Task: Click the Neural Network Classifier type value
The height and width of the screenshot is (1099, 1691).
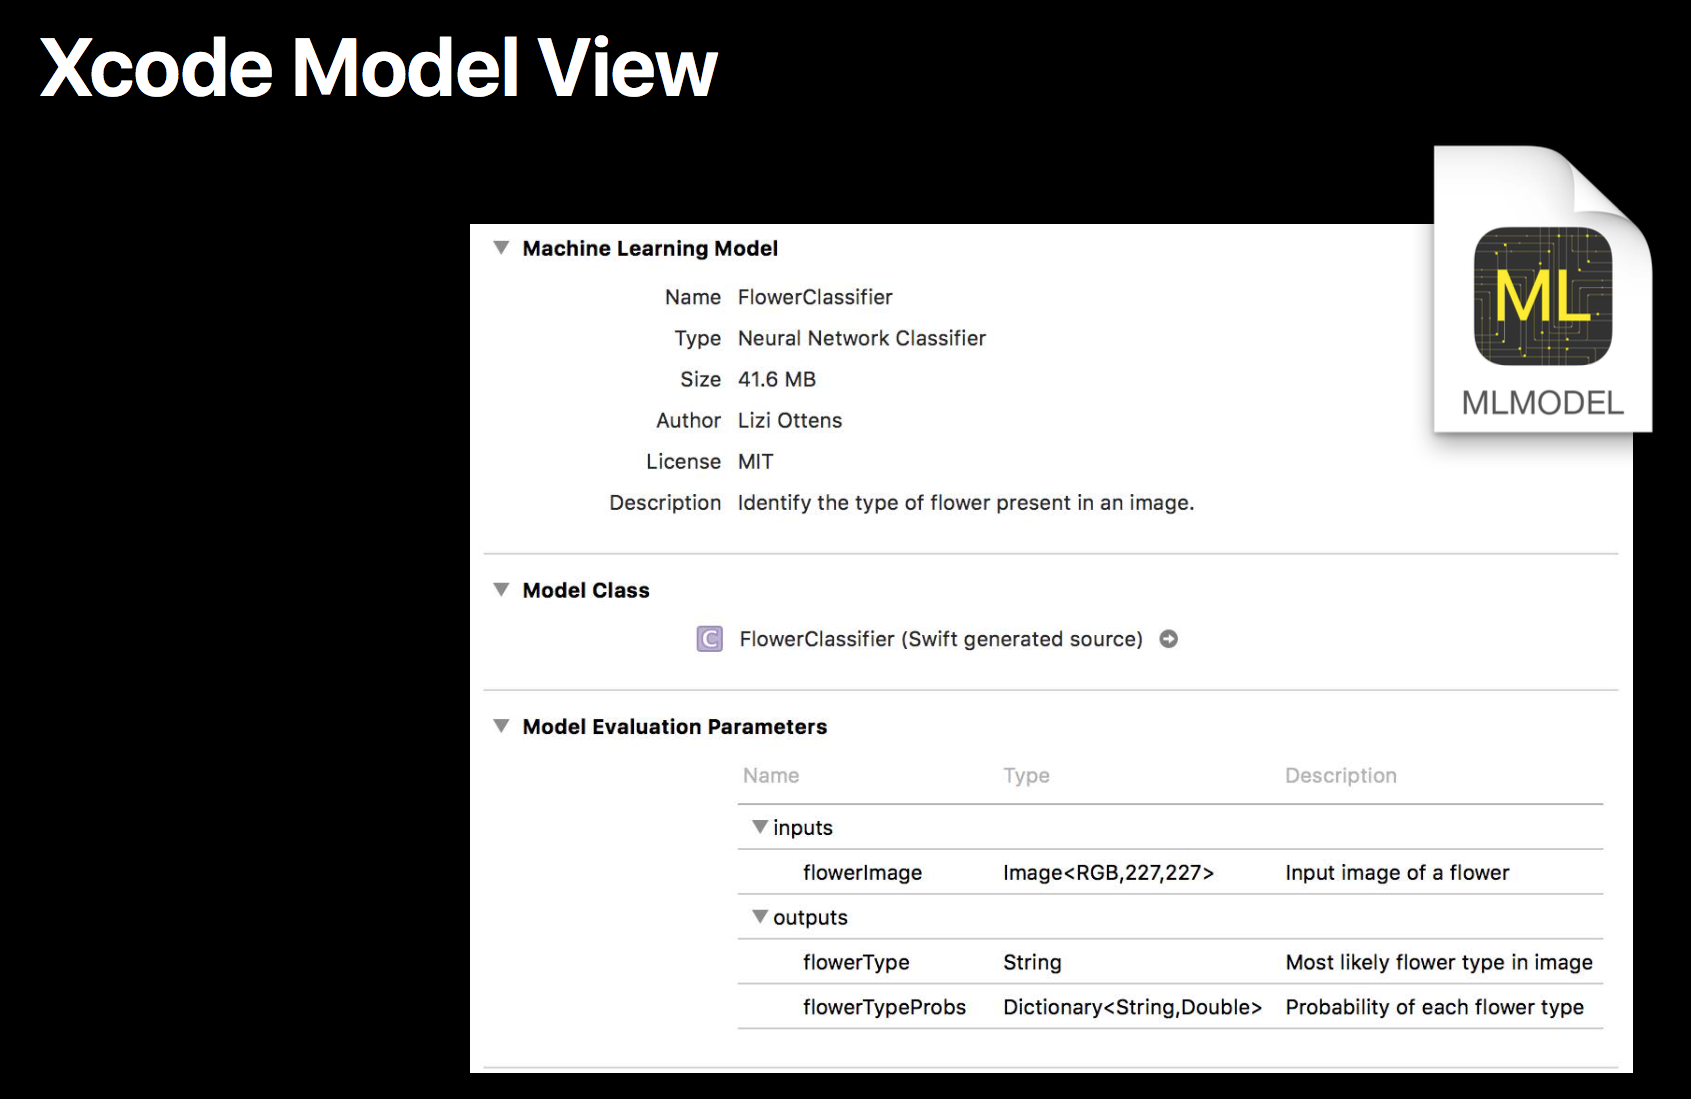Action: (x=861, y=338)
